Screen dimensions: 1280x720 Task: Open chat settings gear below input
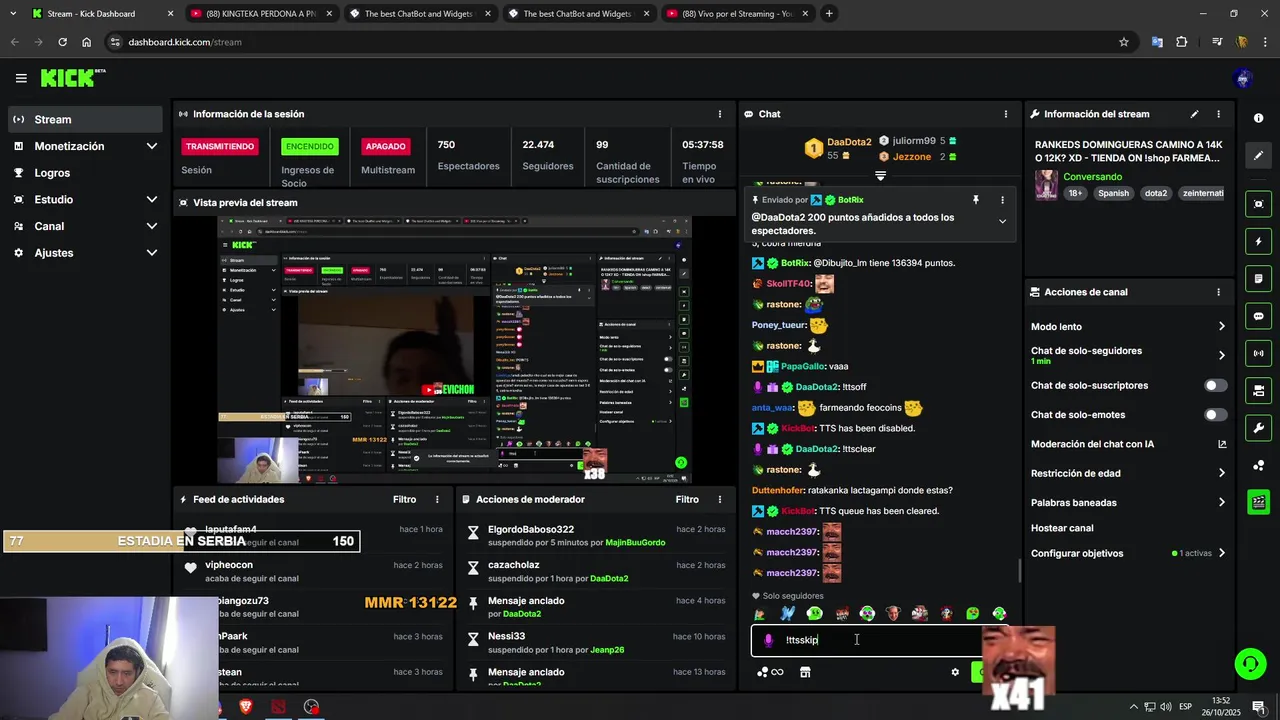[x=955, y=672]
